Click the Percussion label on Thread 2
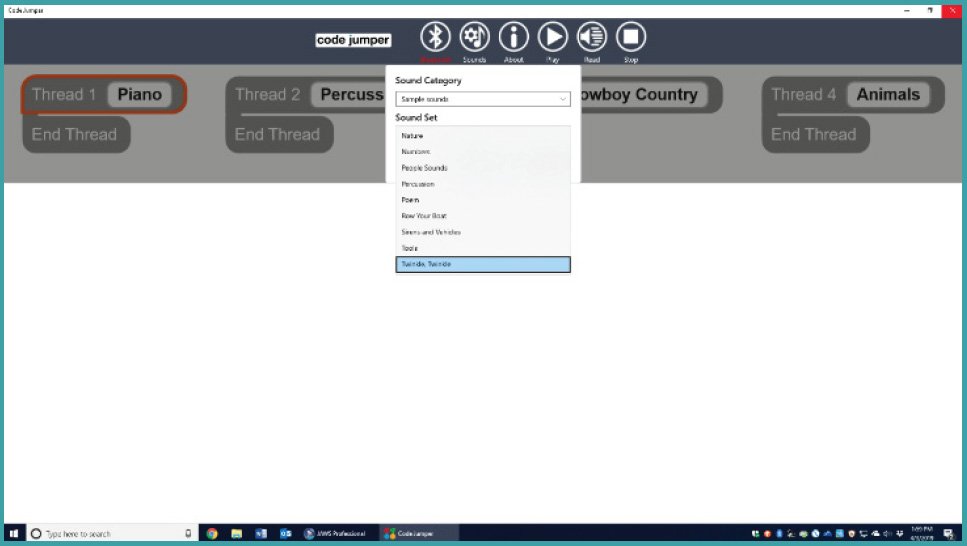Screen dimensions: 967x546 [x=349, y=94]
